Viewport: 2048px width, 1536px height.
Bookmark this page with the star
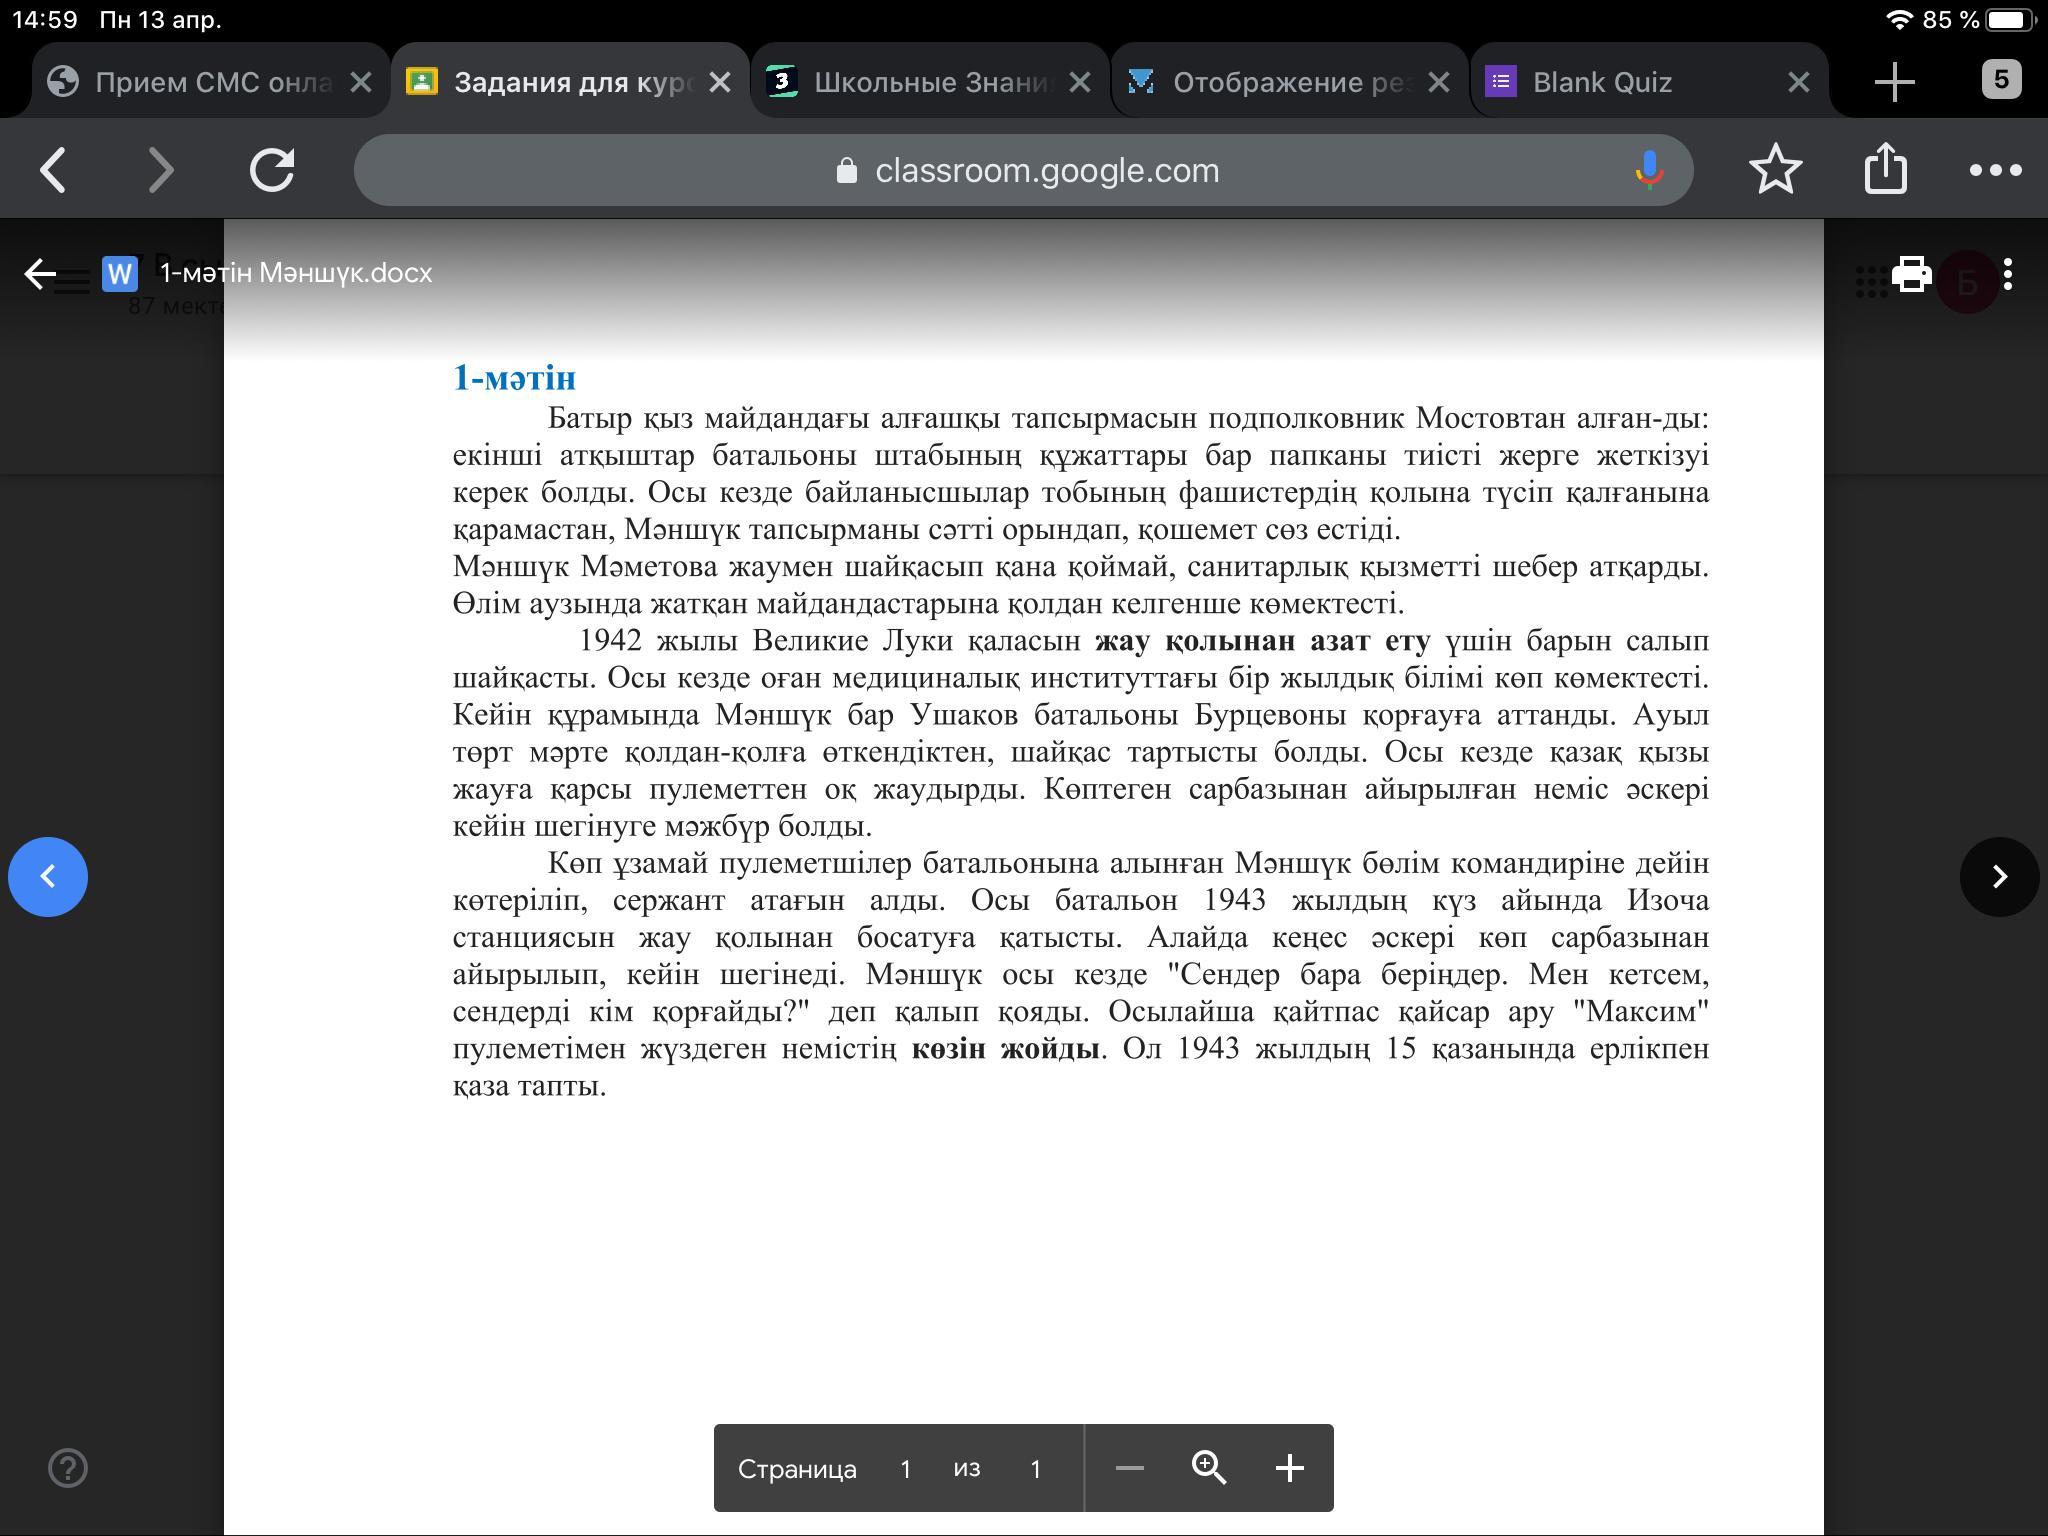1775,170
